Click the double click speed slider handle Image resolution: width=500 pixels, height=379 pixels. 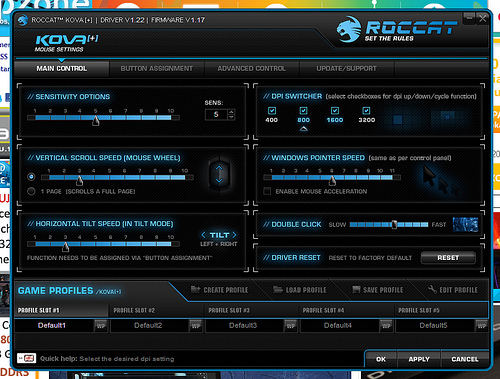[394, 225]
